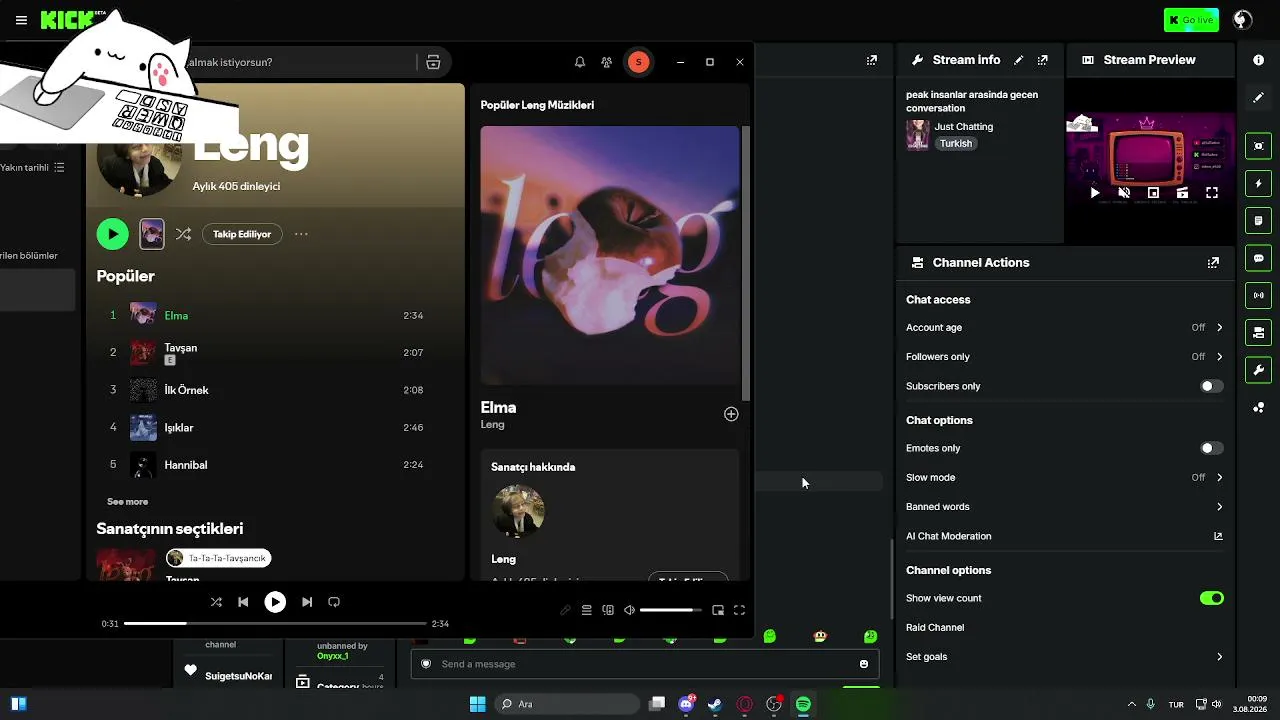Play the Leng artist page with green button
The width and height of the screenshot is (1280, 720).
[x=113, y=234]
